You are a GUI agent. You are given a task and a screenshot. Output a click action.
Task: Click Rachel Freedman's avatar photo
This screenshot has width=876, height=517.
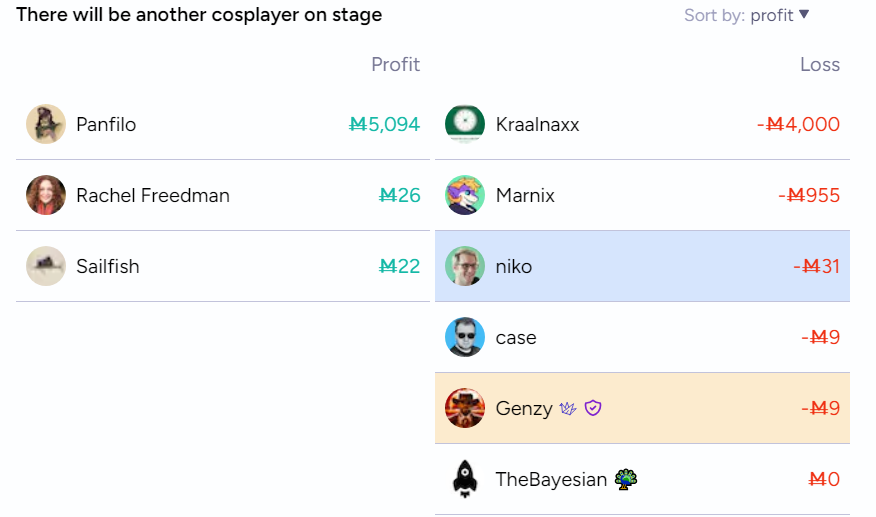[46, 195]
